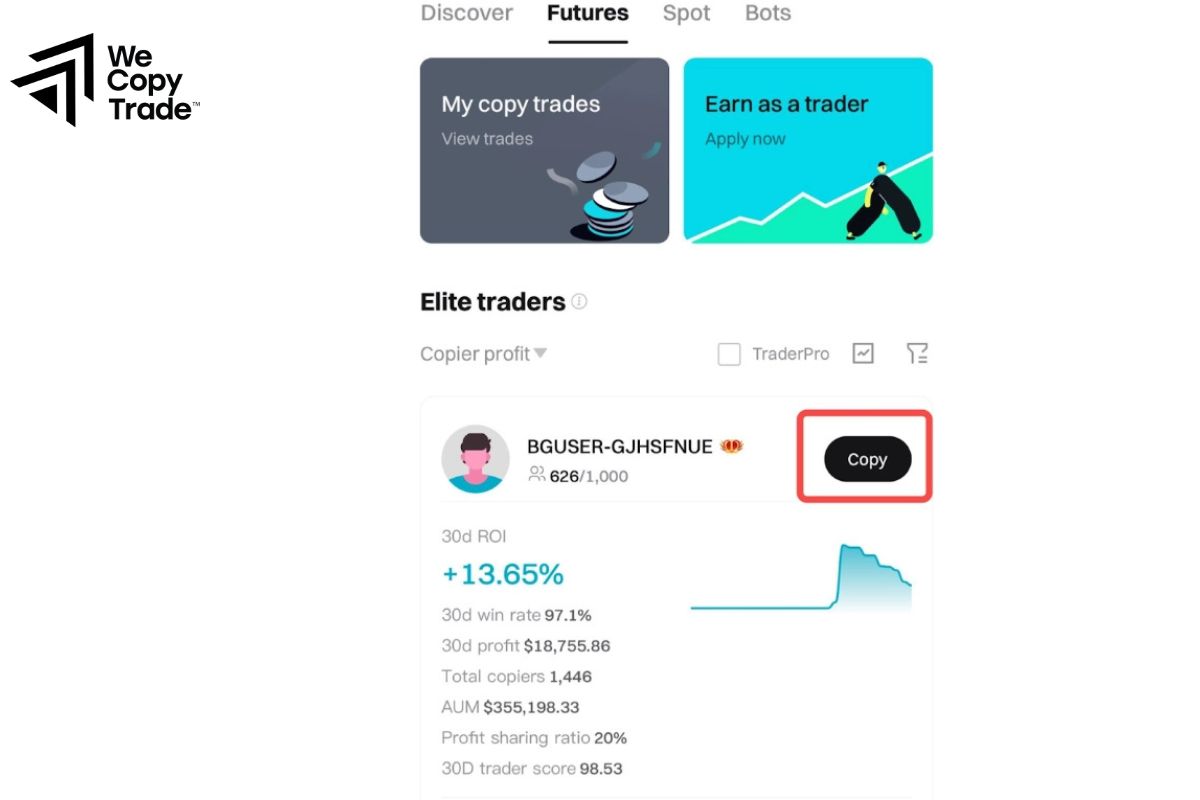Expand the Copier profit selector
The width and height of the screenshot is (1200, 800).
click(484, 353)
